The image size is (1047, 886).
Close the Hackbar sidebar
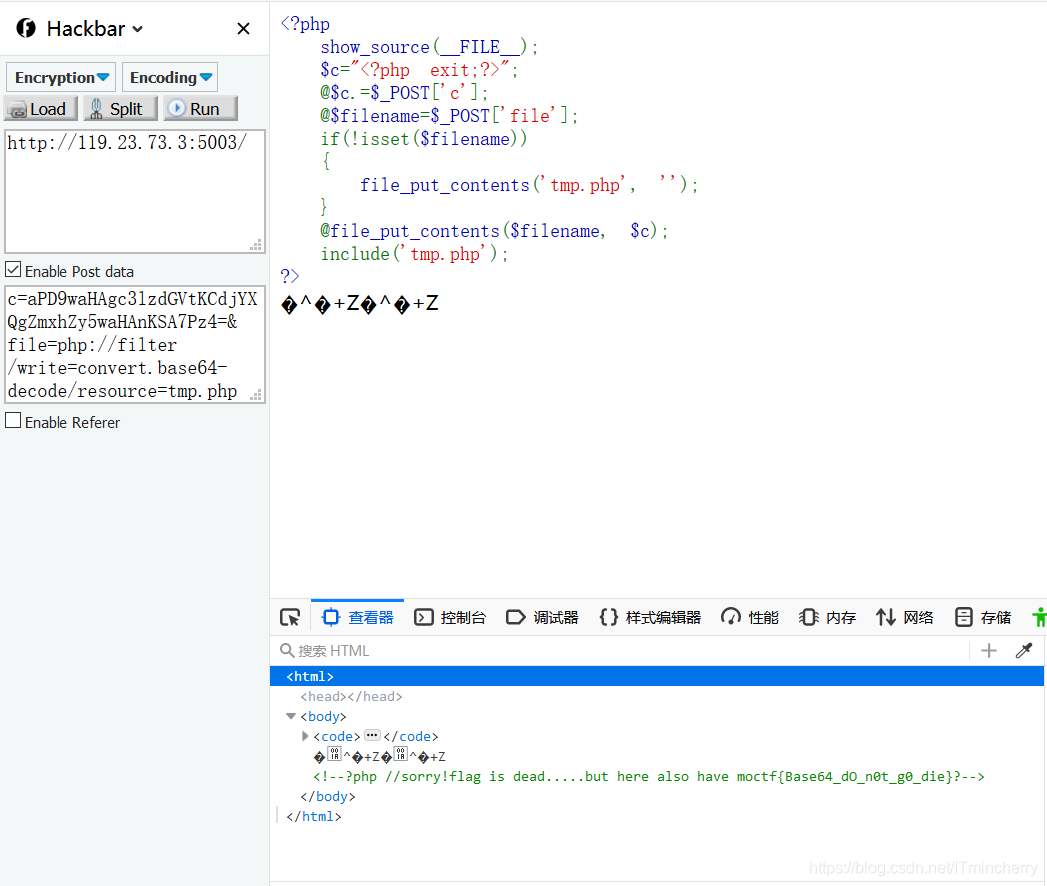[244, 29]
